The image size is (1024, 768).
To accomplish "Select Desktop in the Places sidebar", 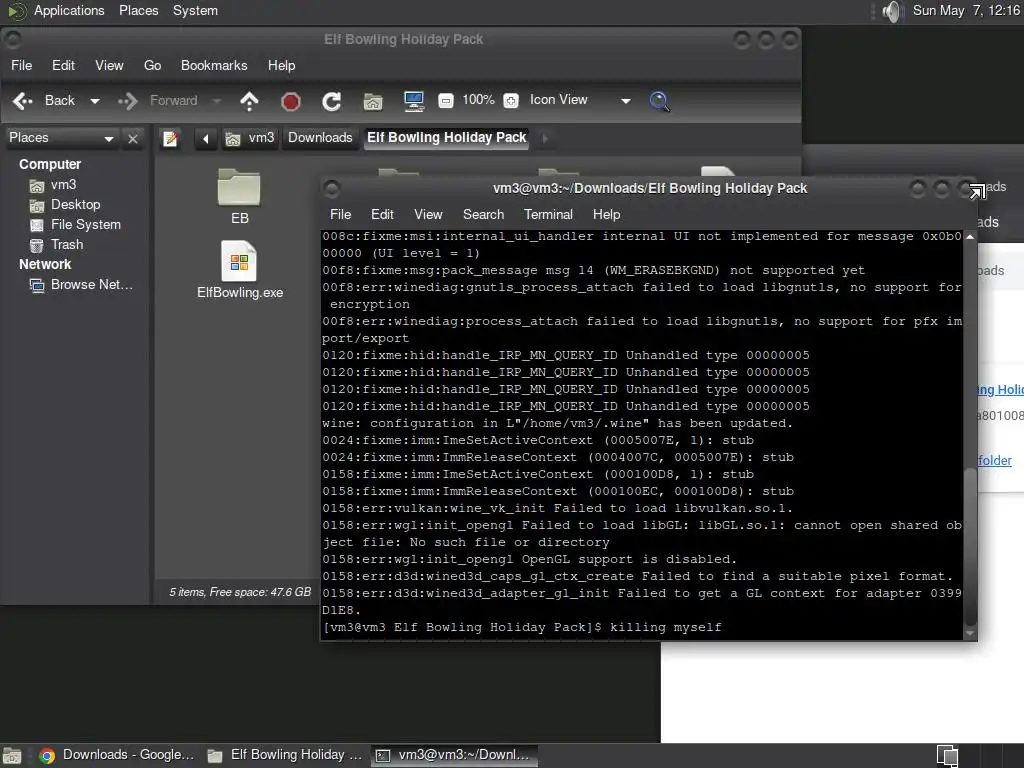I will pos(65,205).
